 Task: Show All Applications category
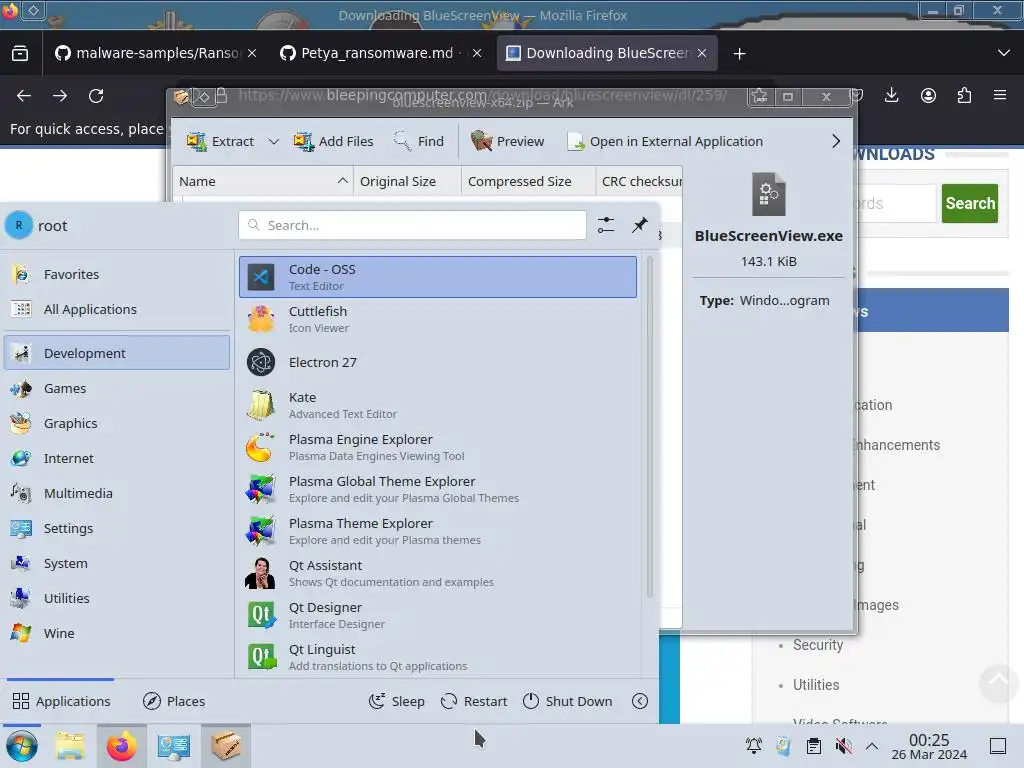[117, 310]
